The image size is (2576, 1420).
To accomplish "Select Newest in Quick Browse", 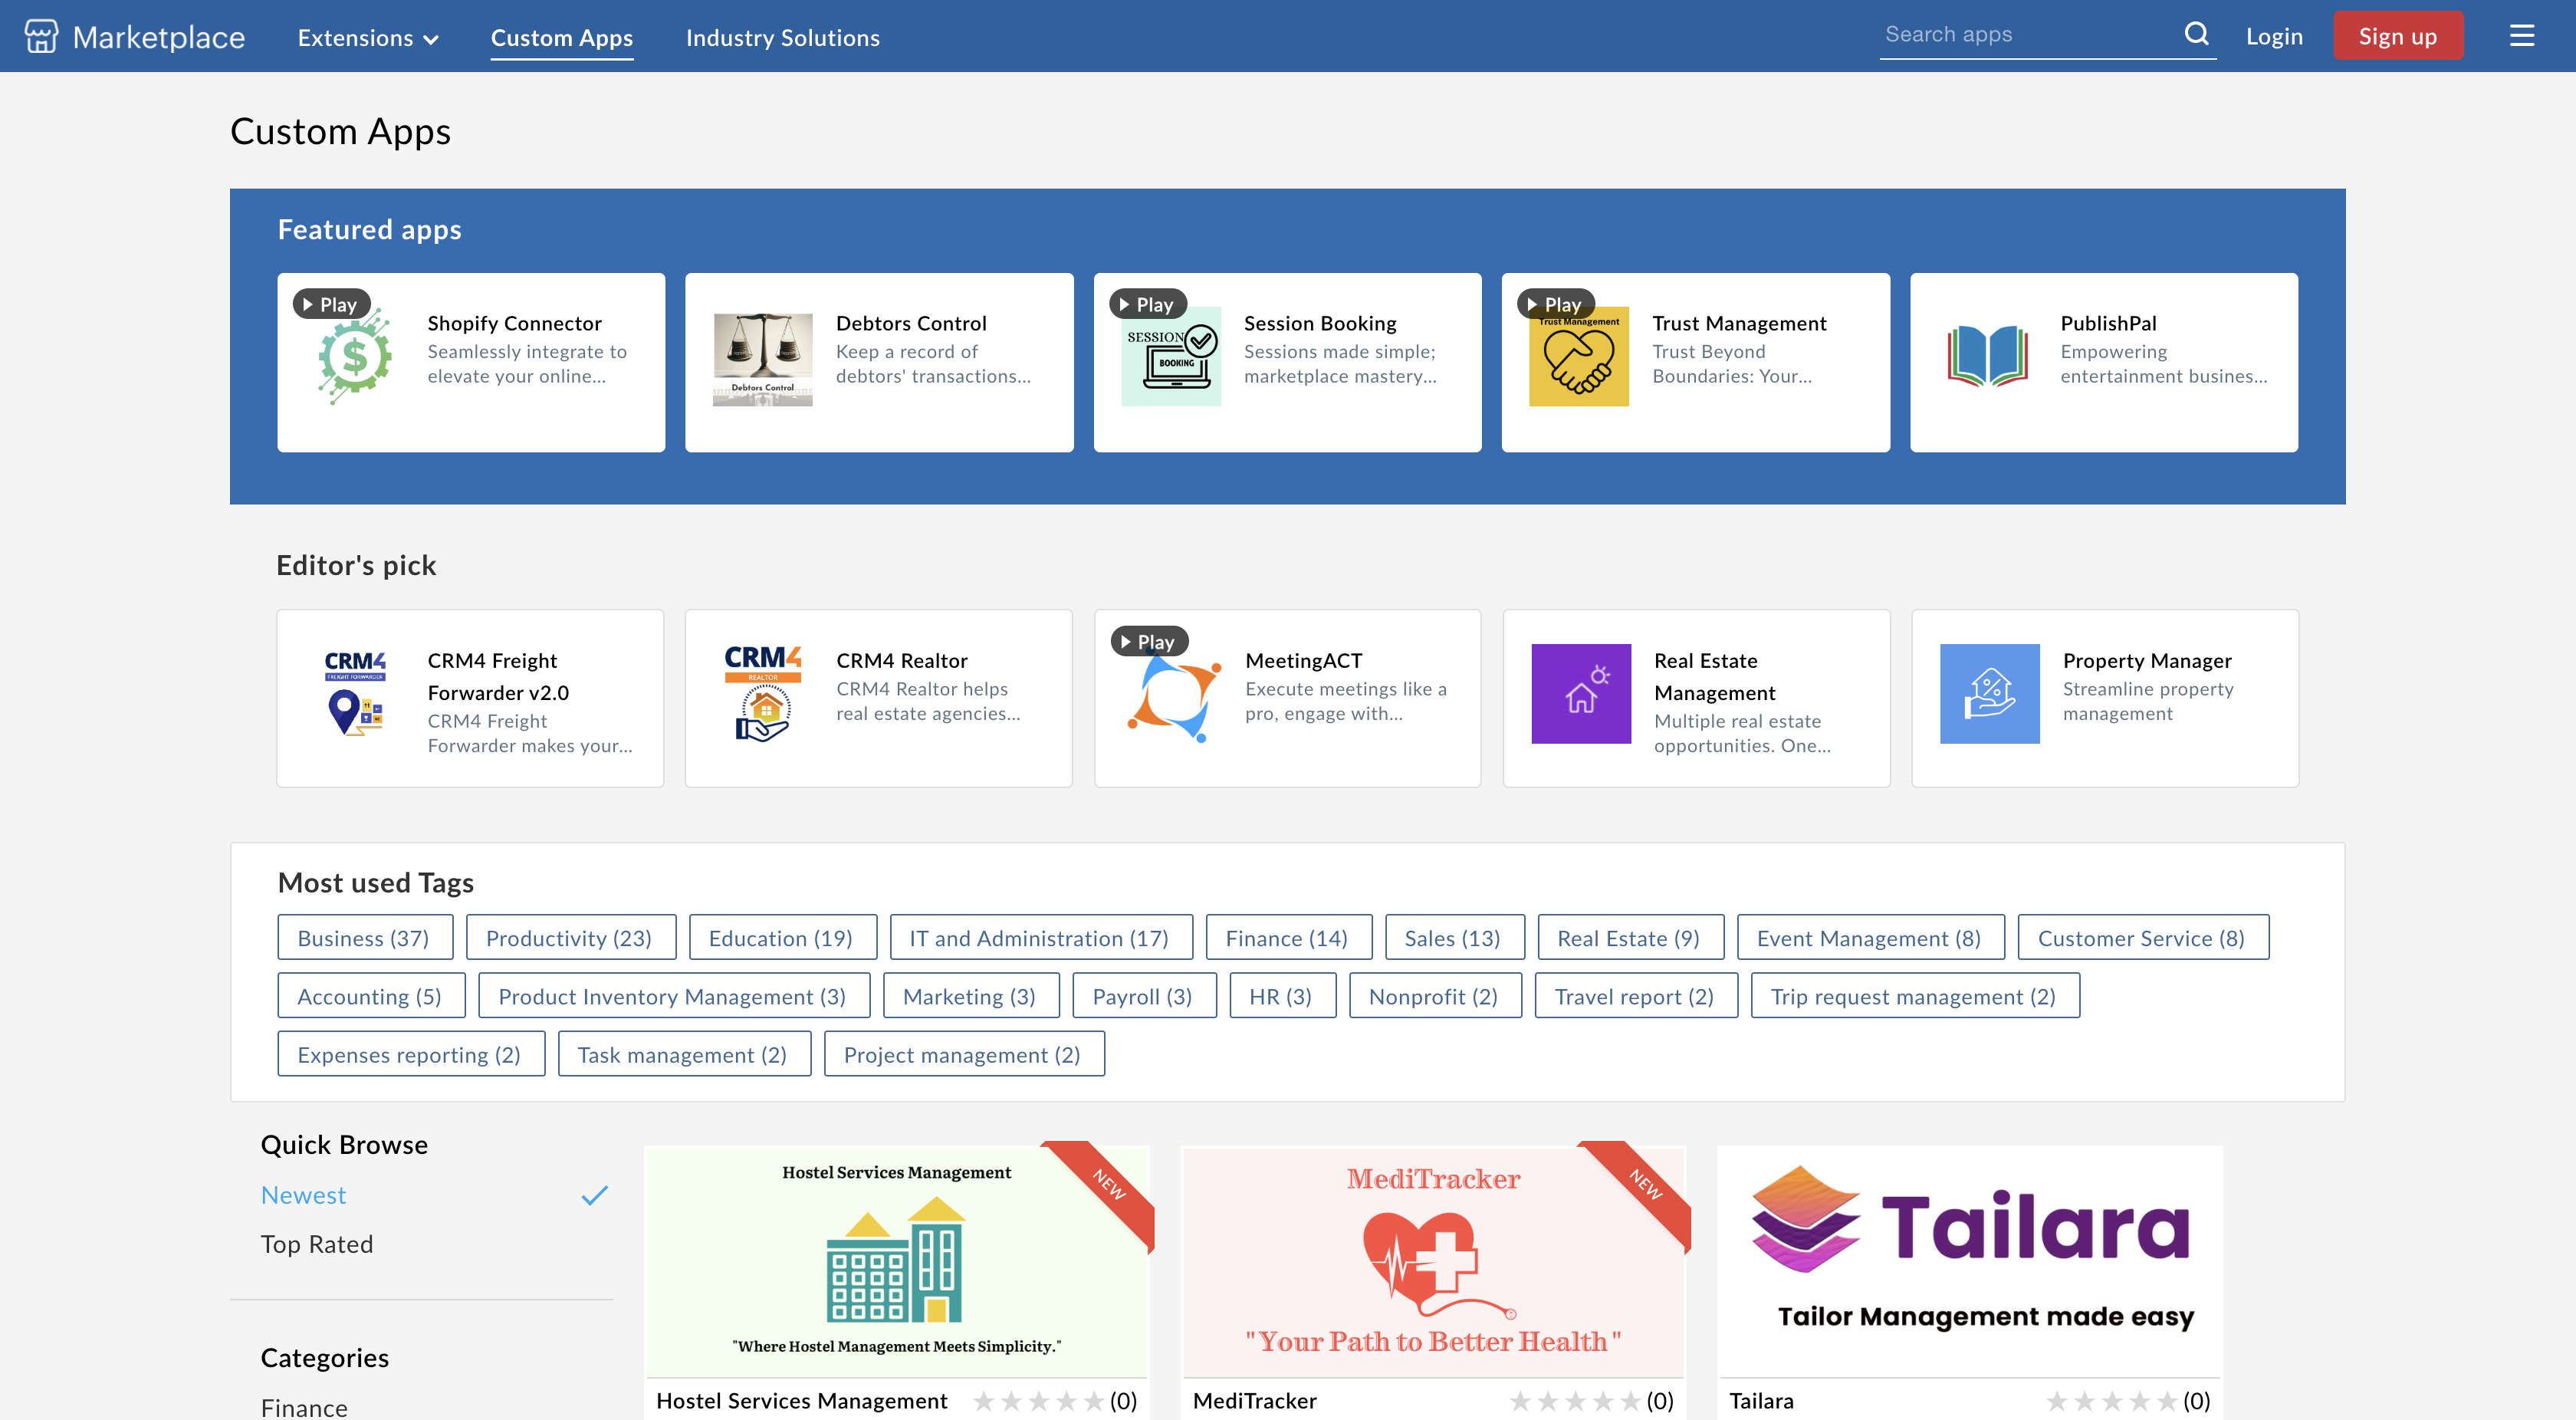I will (x=303, y=1195).
